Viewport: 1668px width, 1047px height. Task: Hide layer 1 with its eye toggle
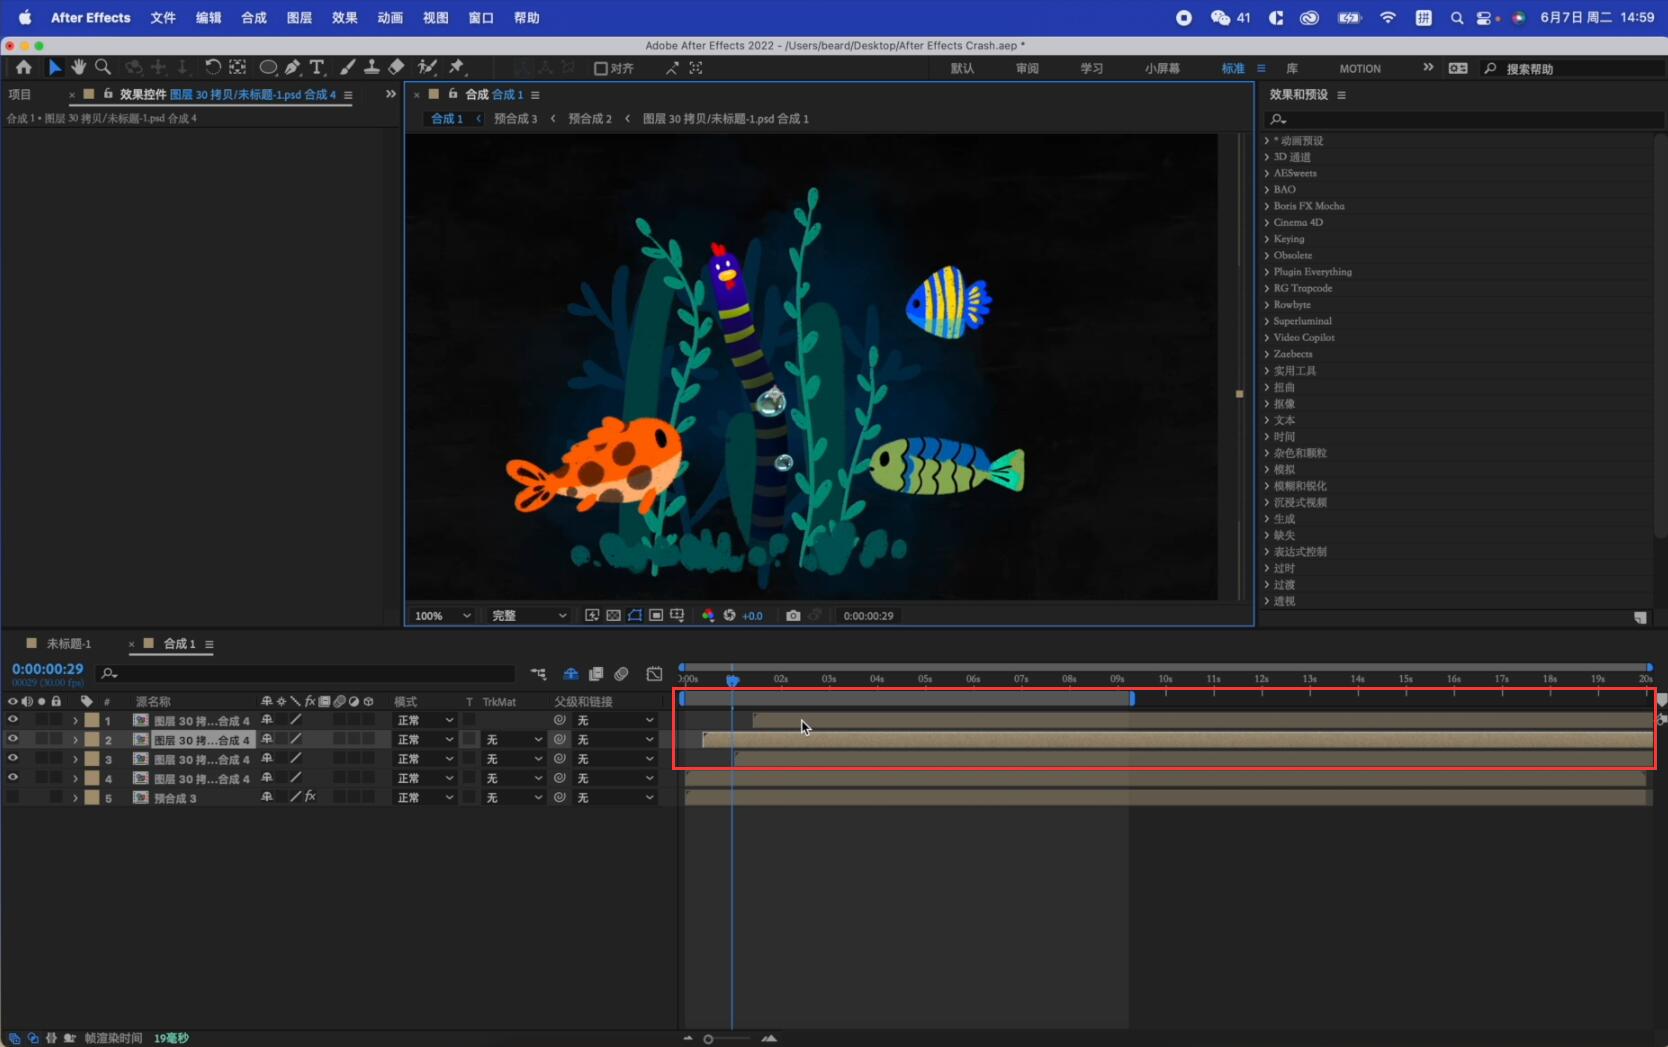pyautogui.click(x=12, y=720)
